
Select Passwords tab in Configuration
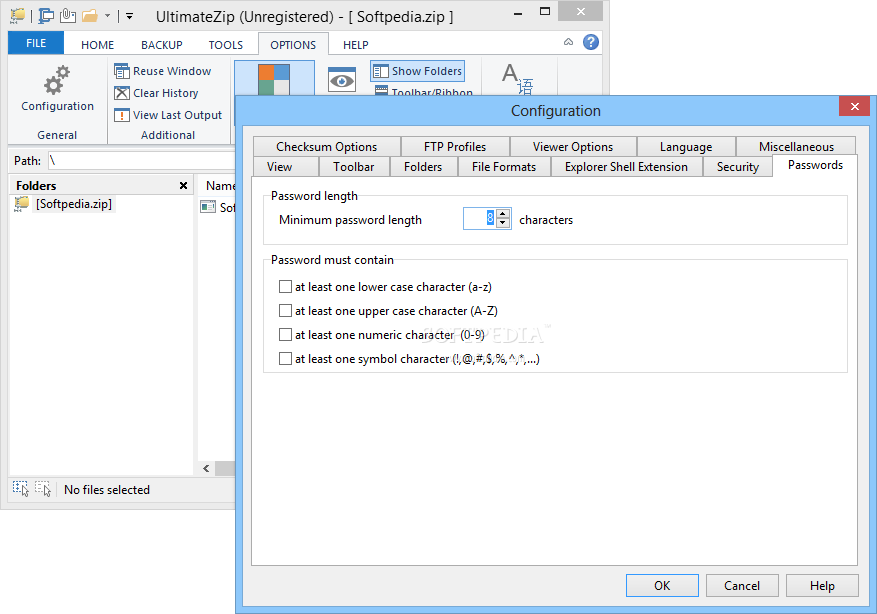(815, 165)
